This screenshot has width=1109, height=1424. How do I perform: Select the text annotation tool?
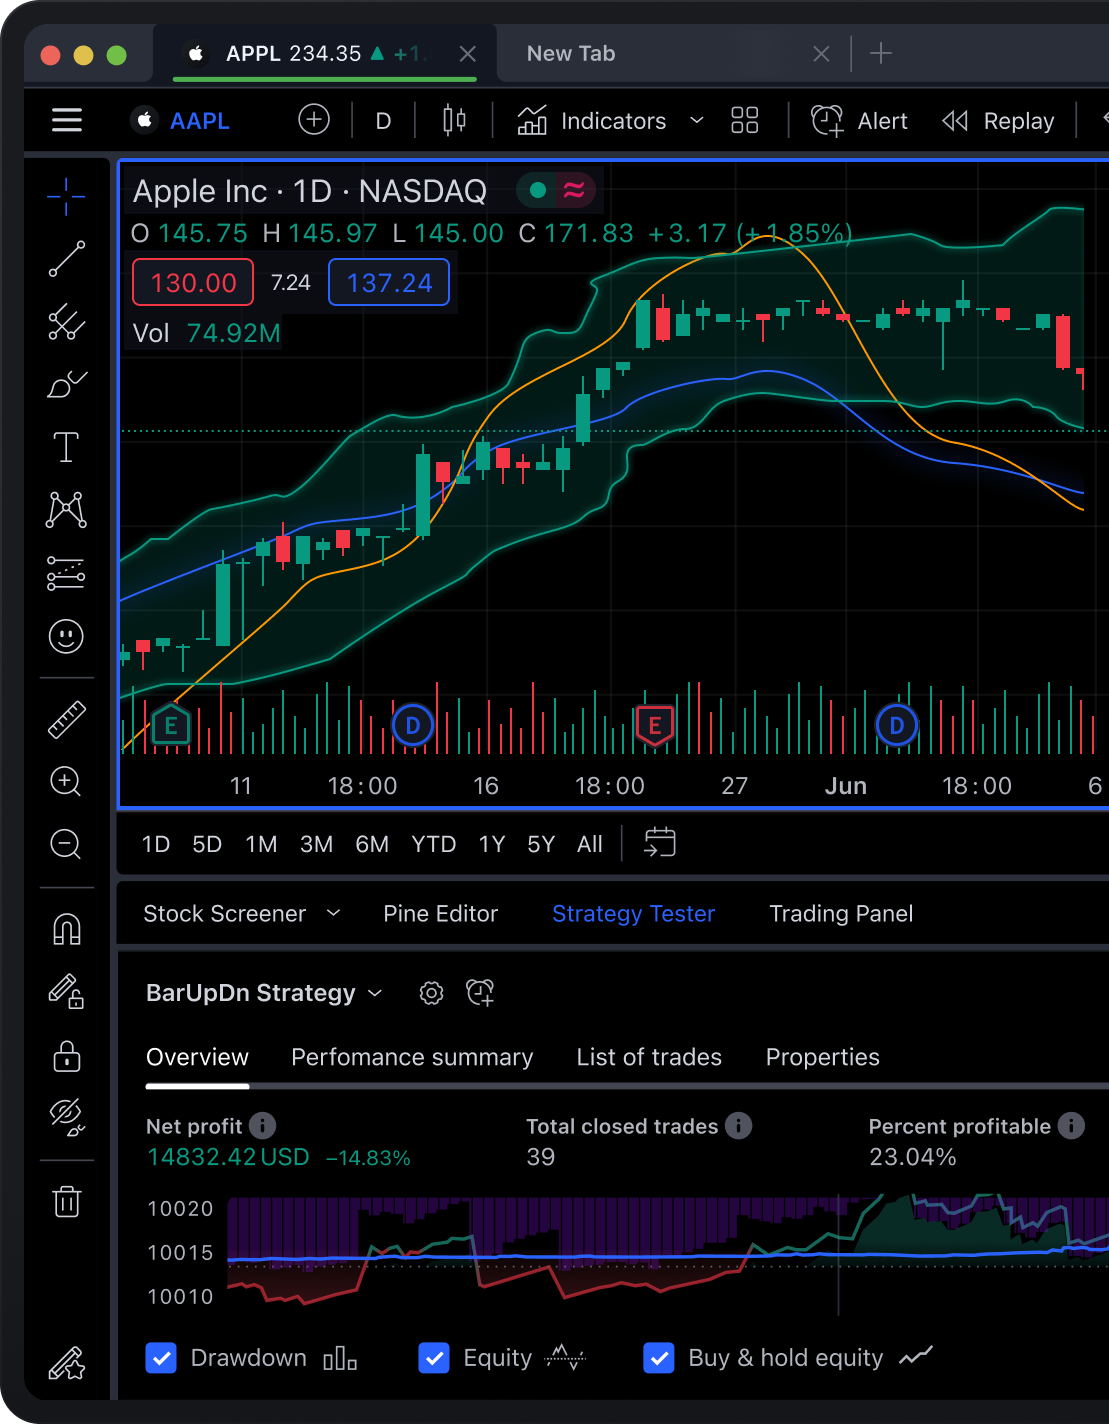tap(66, 447)
